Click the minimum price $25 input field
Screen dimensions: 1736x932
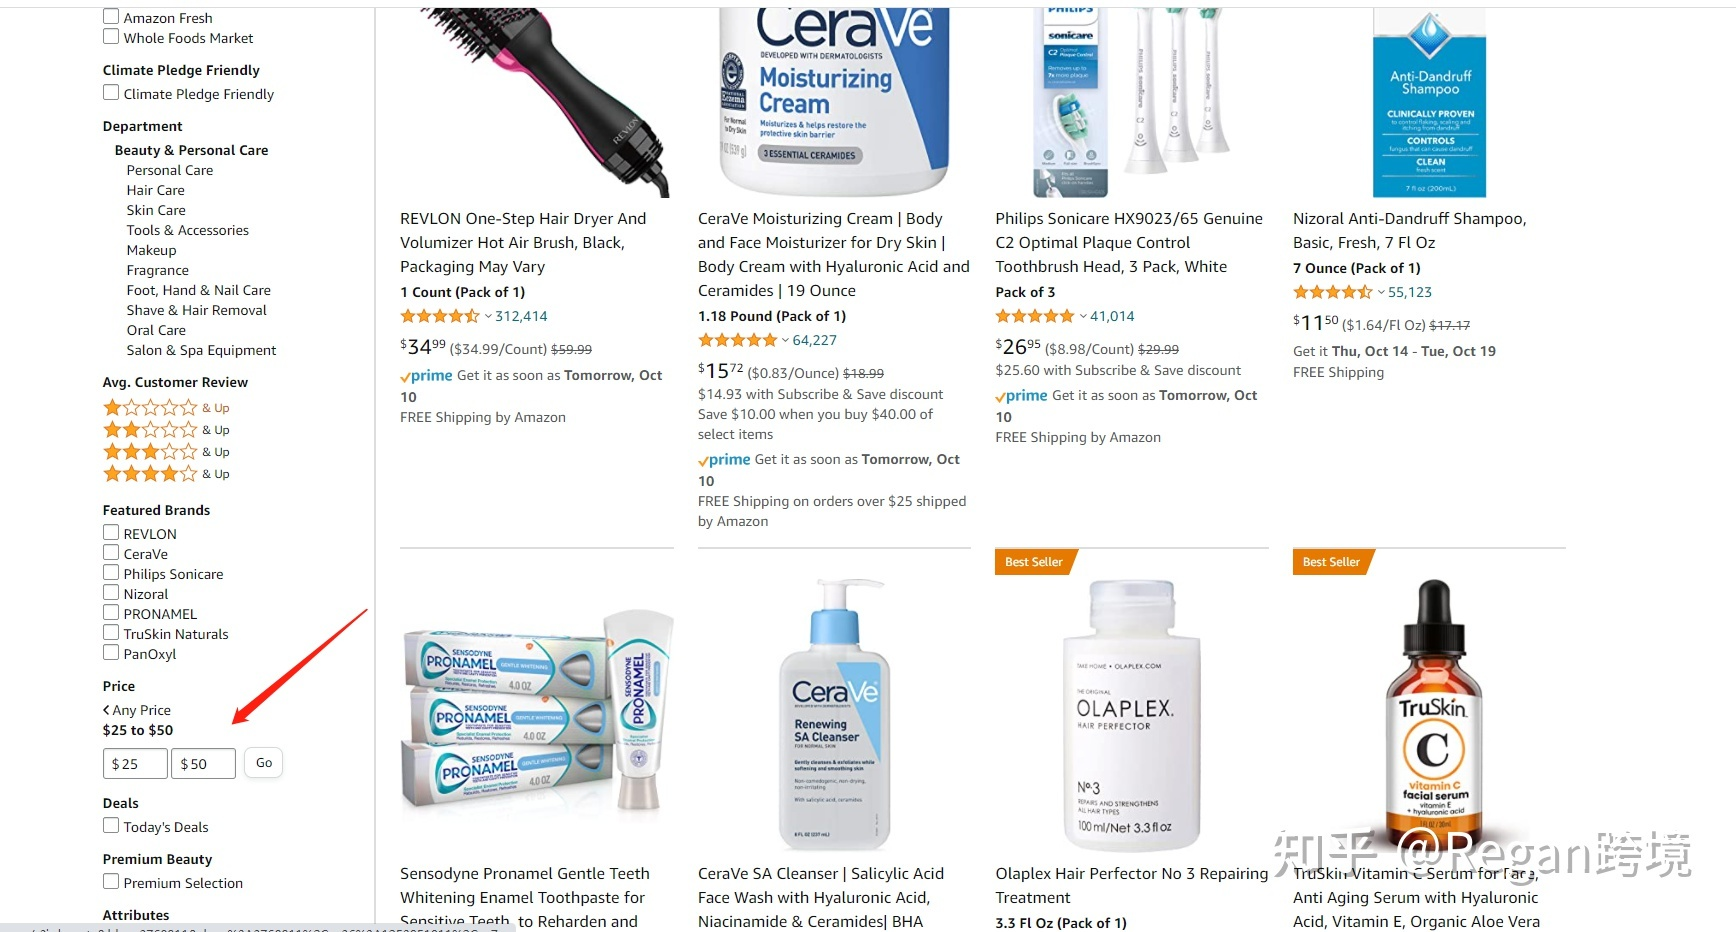(135, 764)
